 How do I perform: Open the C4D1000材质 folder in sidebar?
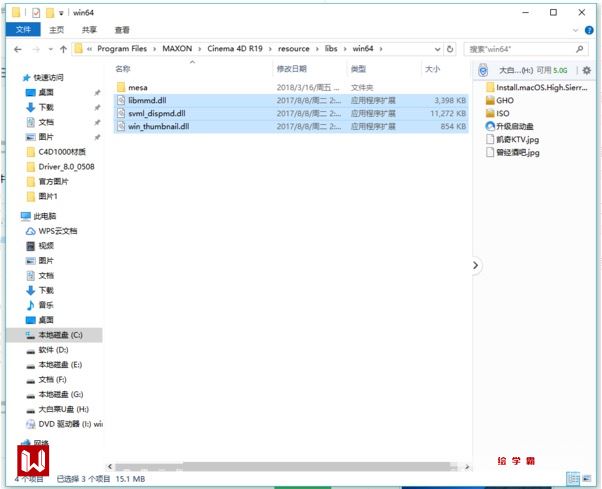[56, 152]
